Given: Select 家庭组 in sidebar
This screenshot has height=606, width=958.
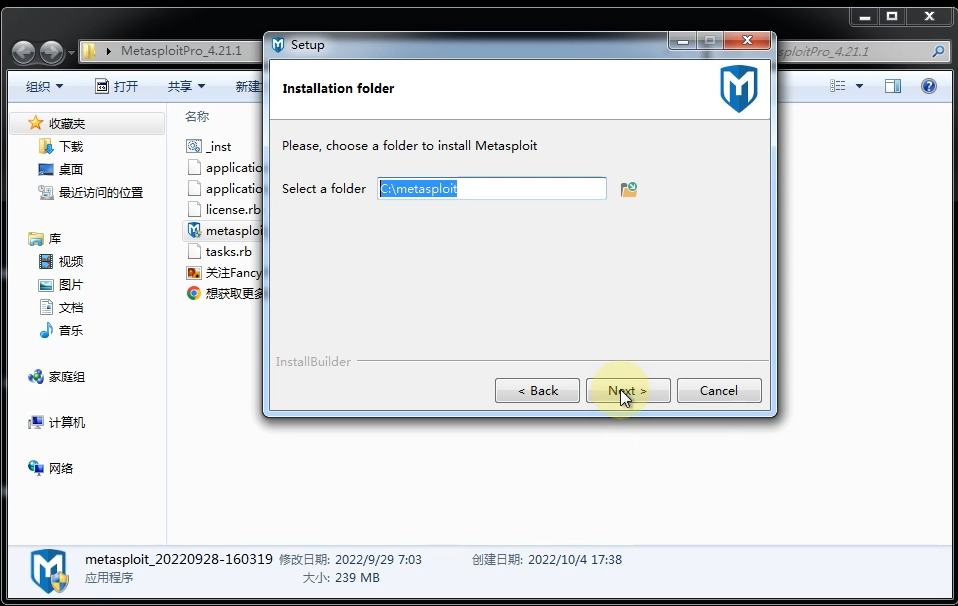Looking at the screenshot, I should pos(57,377).
